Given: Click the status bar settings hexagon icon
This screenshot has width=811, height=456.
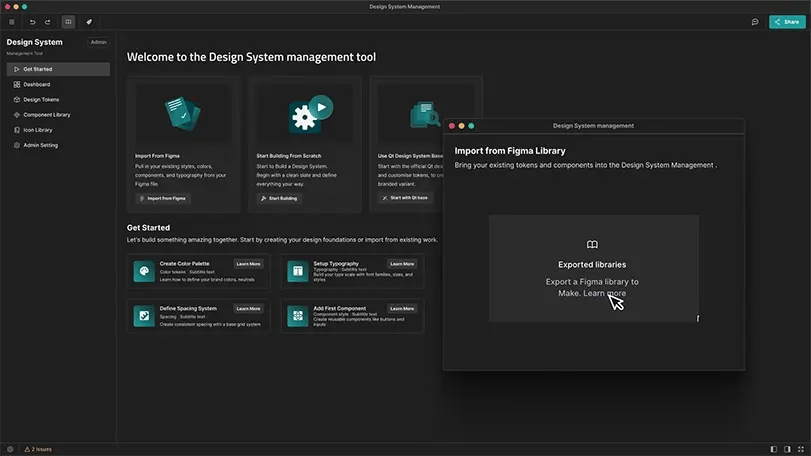Looking at the screenshot, I should [10, 449].
